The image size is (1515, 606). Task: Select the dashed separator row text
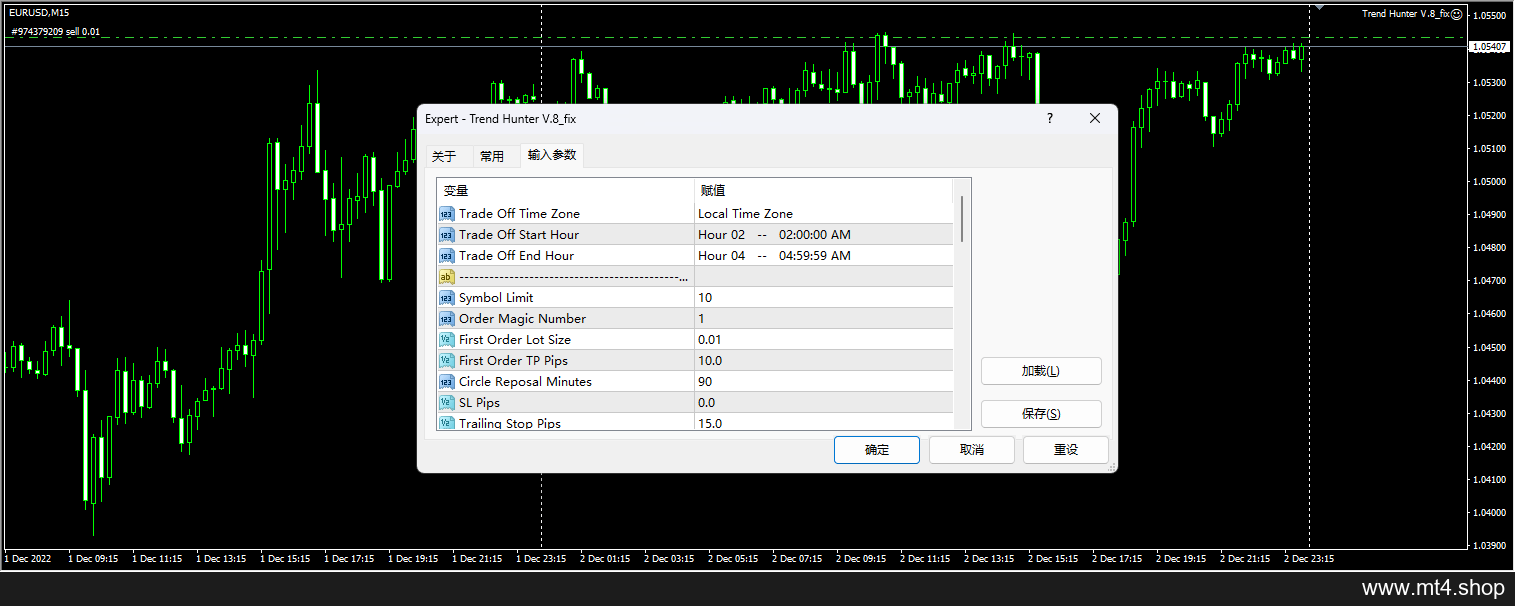[x=573, y=277]
